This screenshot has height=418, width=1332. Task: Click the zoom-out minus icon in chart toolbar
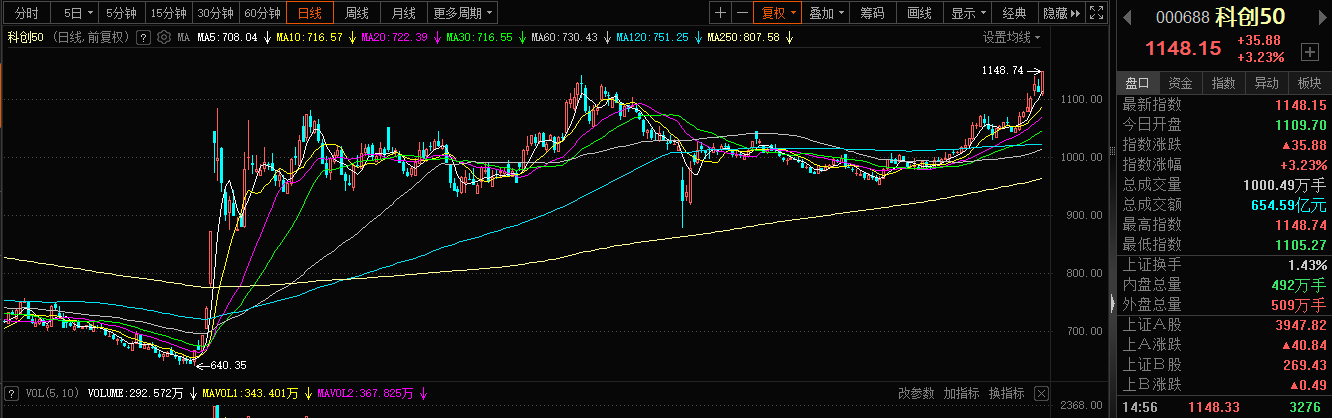pyautogui.click(x=742, y=13)
